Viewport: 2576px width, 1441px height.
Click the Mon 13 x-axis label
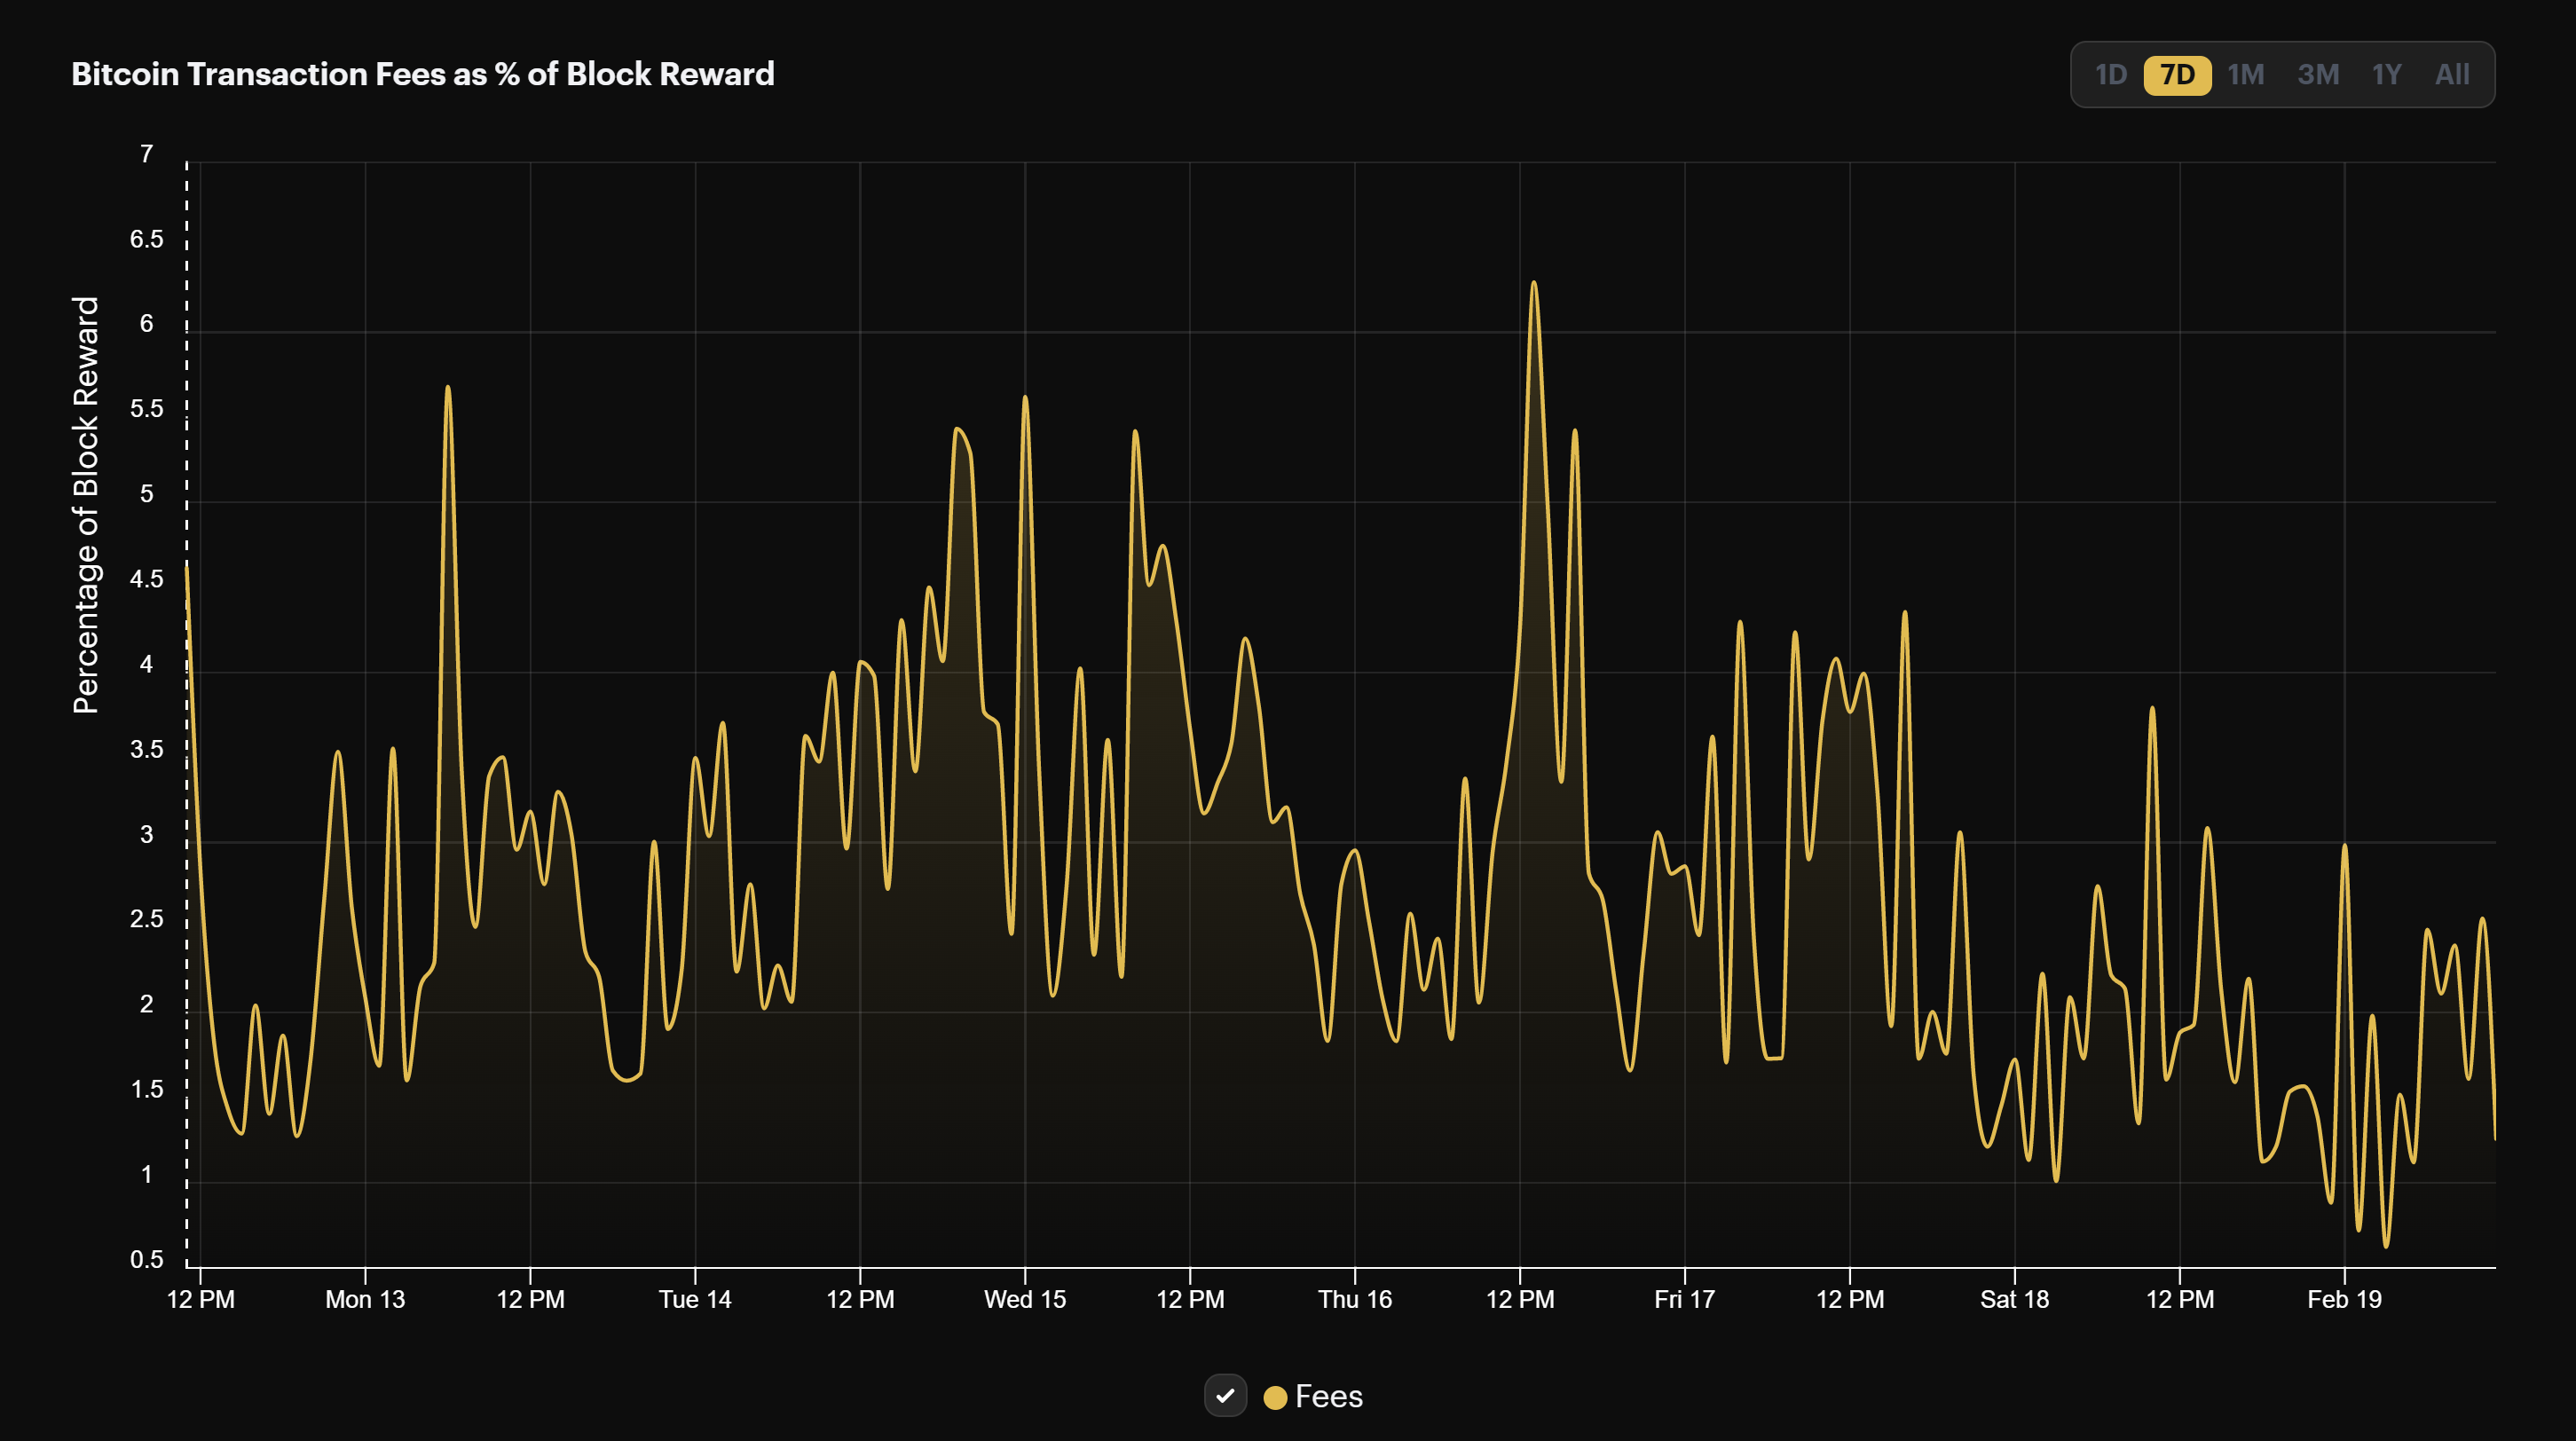click(x=365, y=1299)
